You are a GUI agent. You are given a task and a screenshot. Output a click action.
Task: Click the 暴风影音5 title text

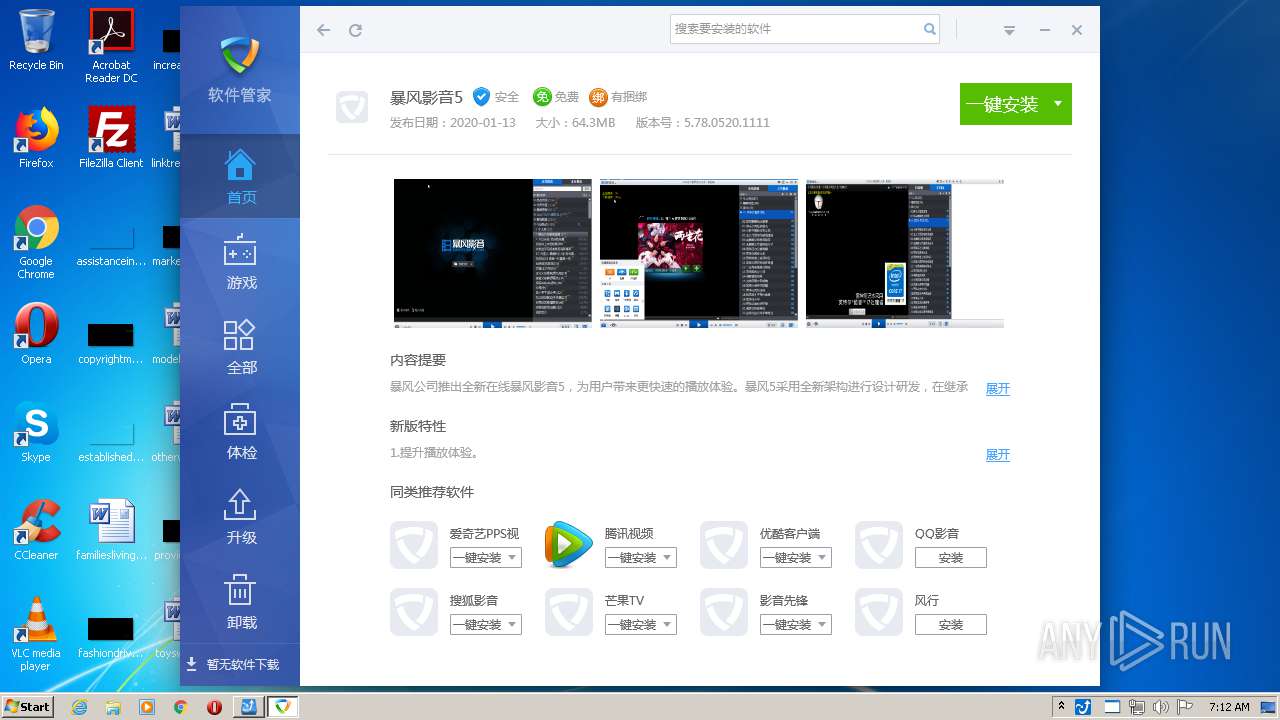(426, 97)
